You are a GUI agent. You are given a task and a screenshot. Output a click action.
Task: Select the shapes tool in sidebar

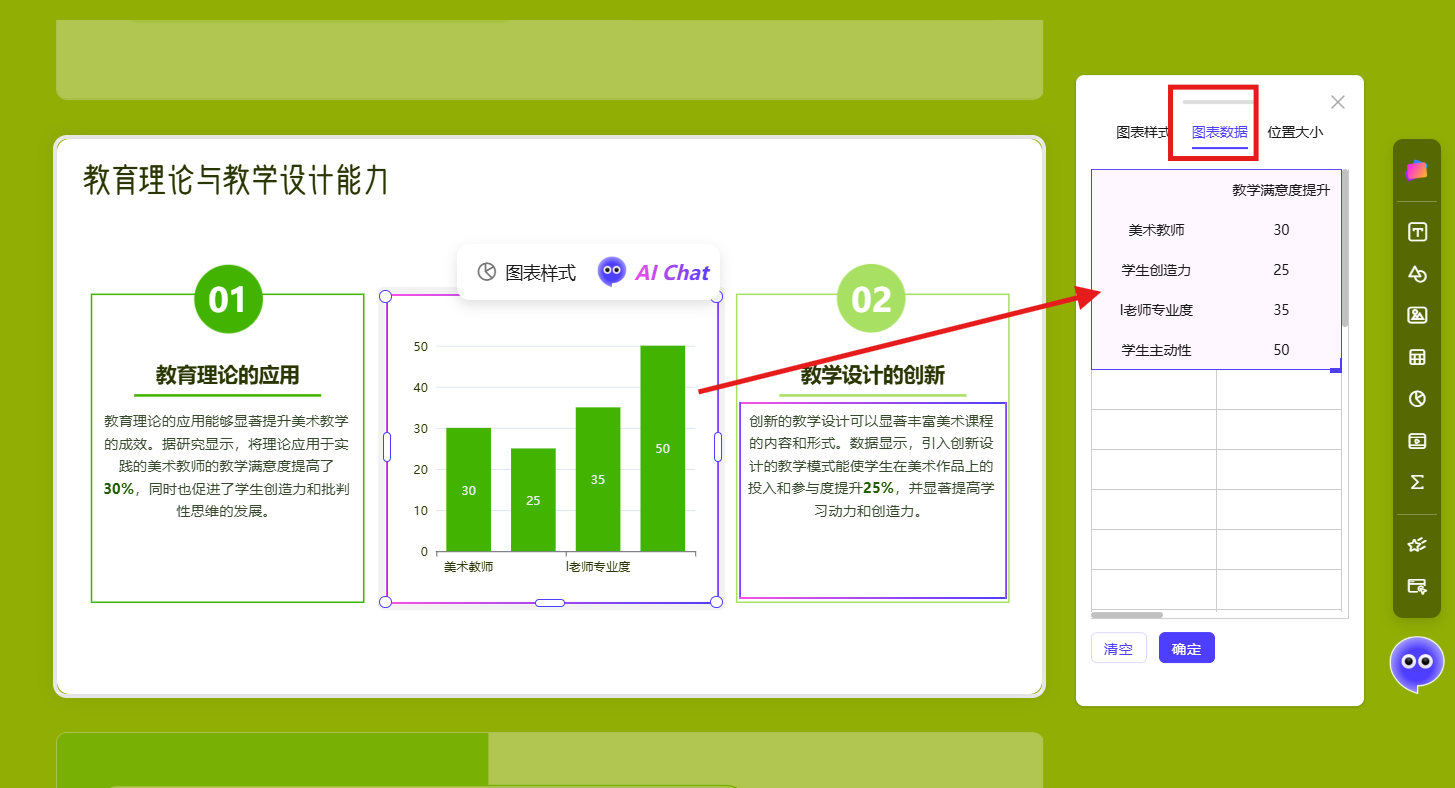point(1416,274)
